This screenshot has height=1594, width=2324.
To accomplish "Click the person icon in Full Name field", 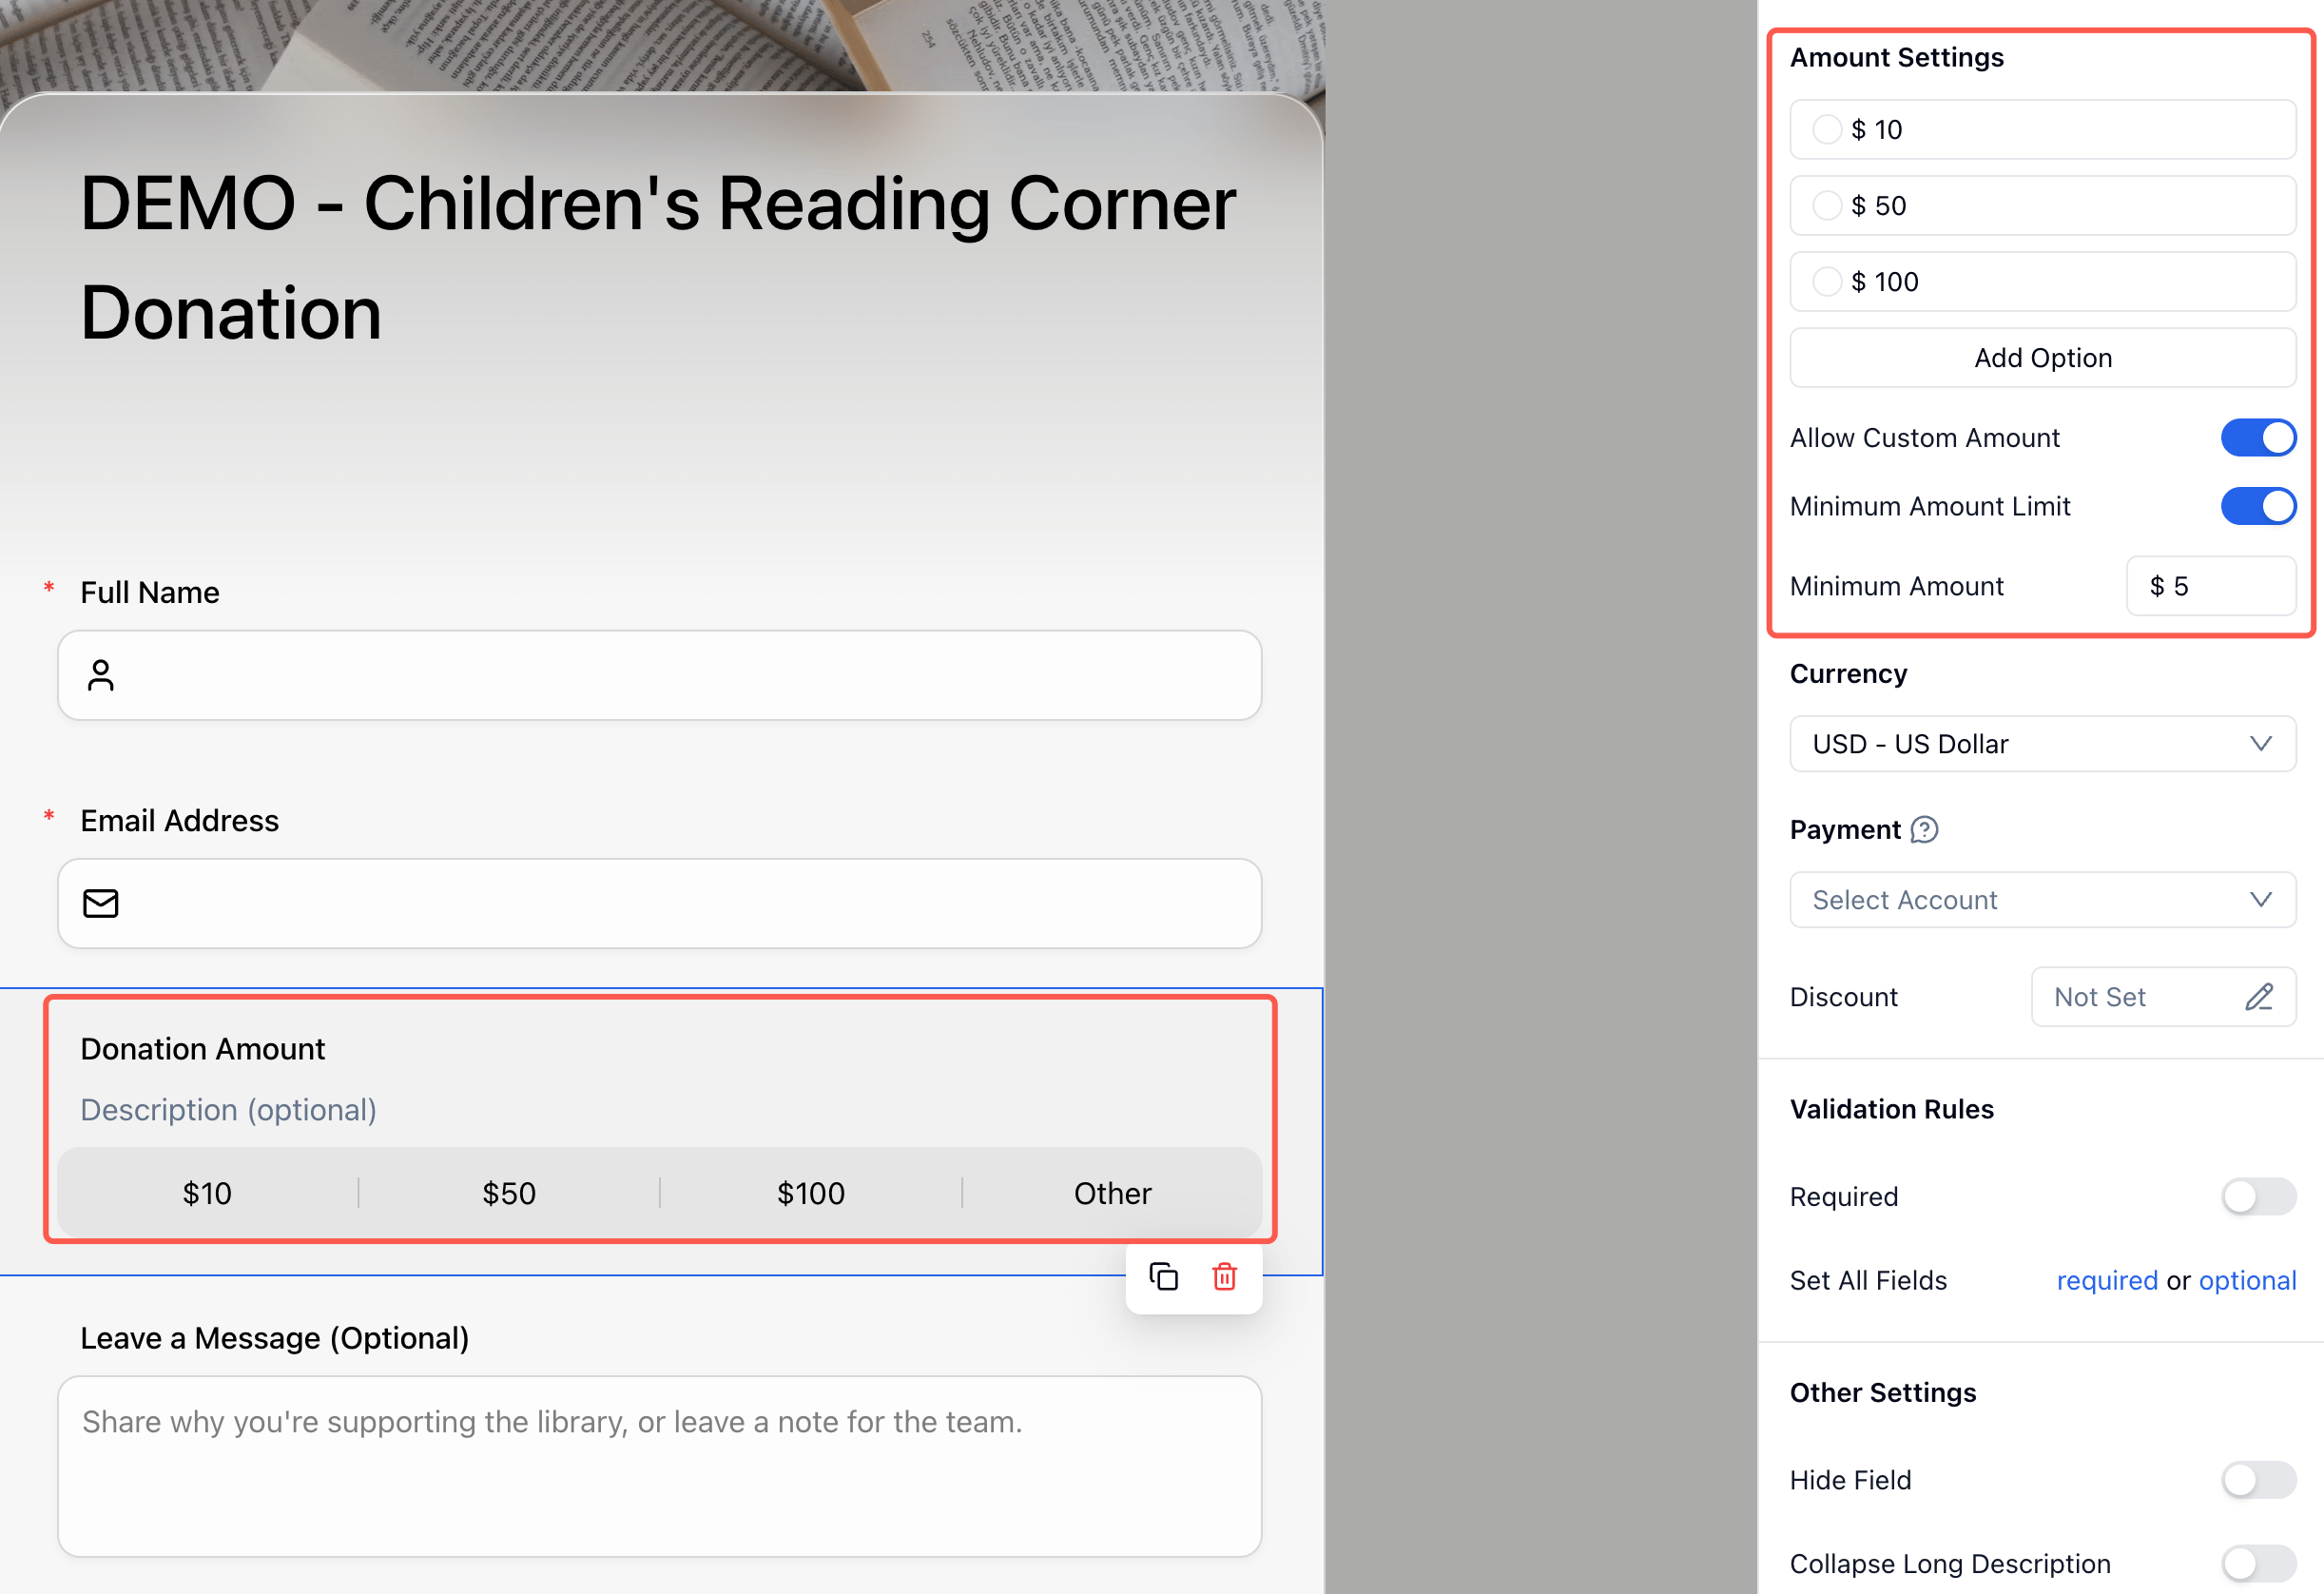I will (101, 675).
